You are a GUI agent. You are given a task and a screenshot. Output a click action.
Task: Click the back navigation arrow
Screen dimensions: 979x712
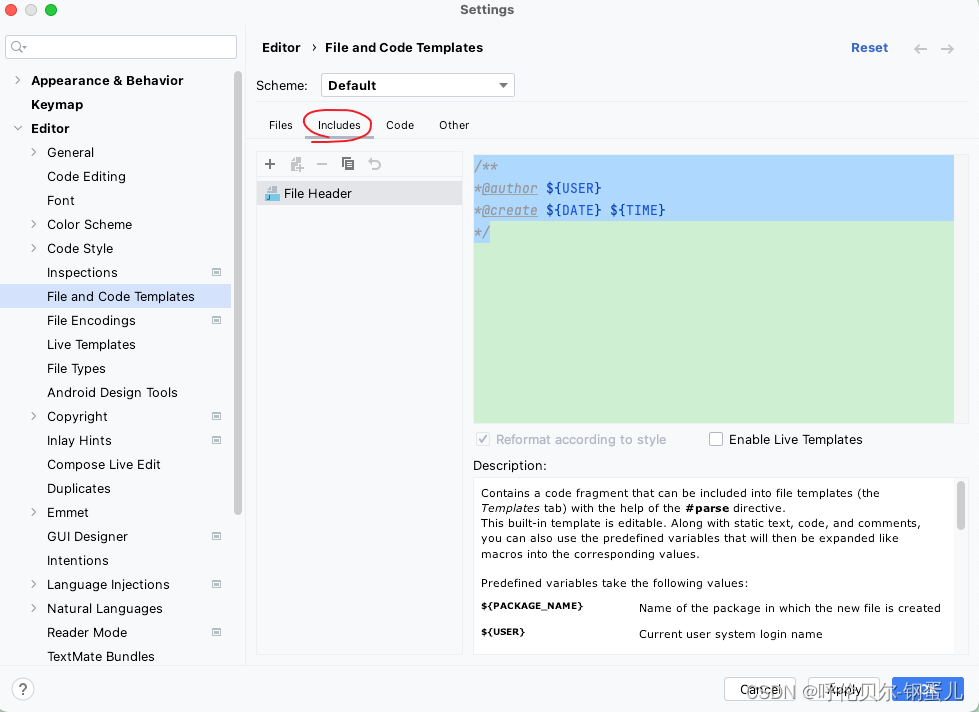click(x=920, y=49)
